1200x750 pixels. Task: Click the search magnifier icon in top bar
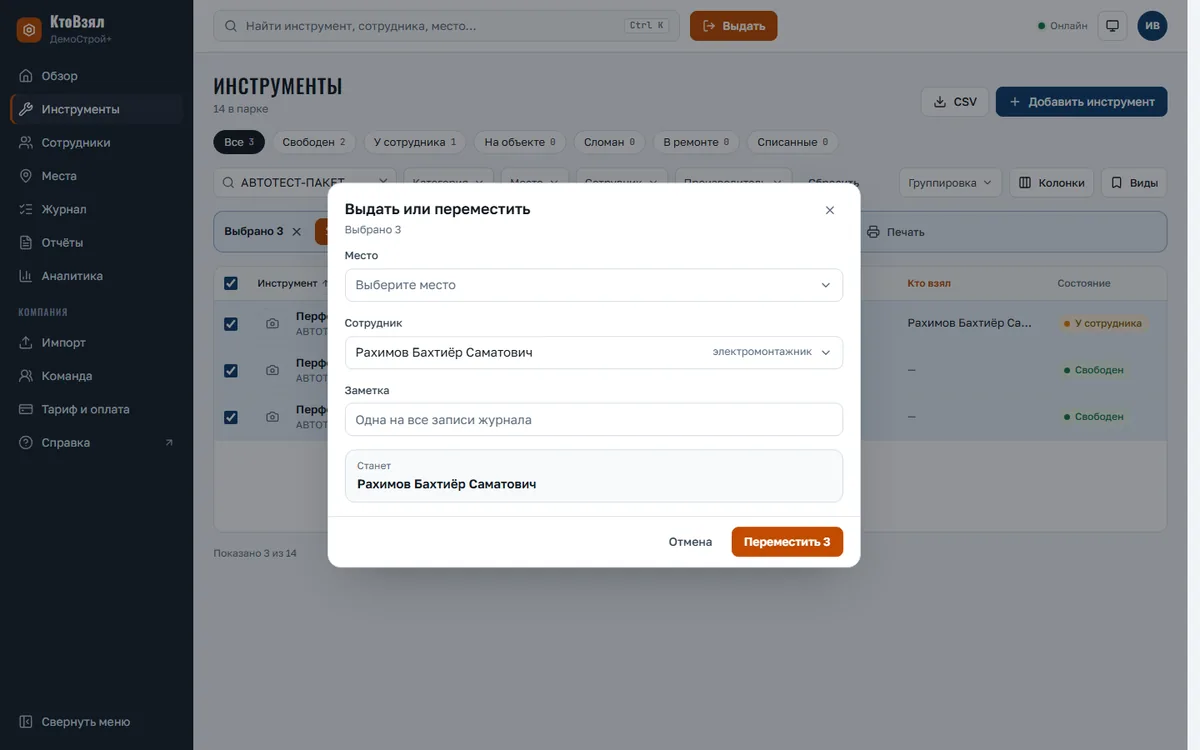232,26
